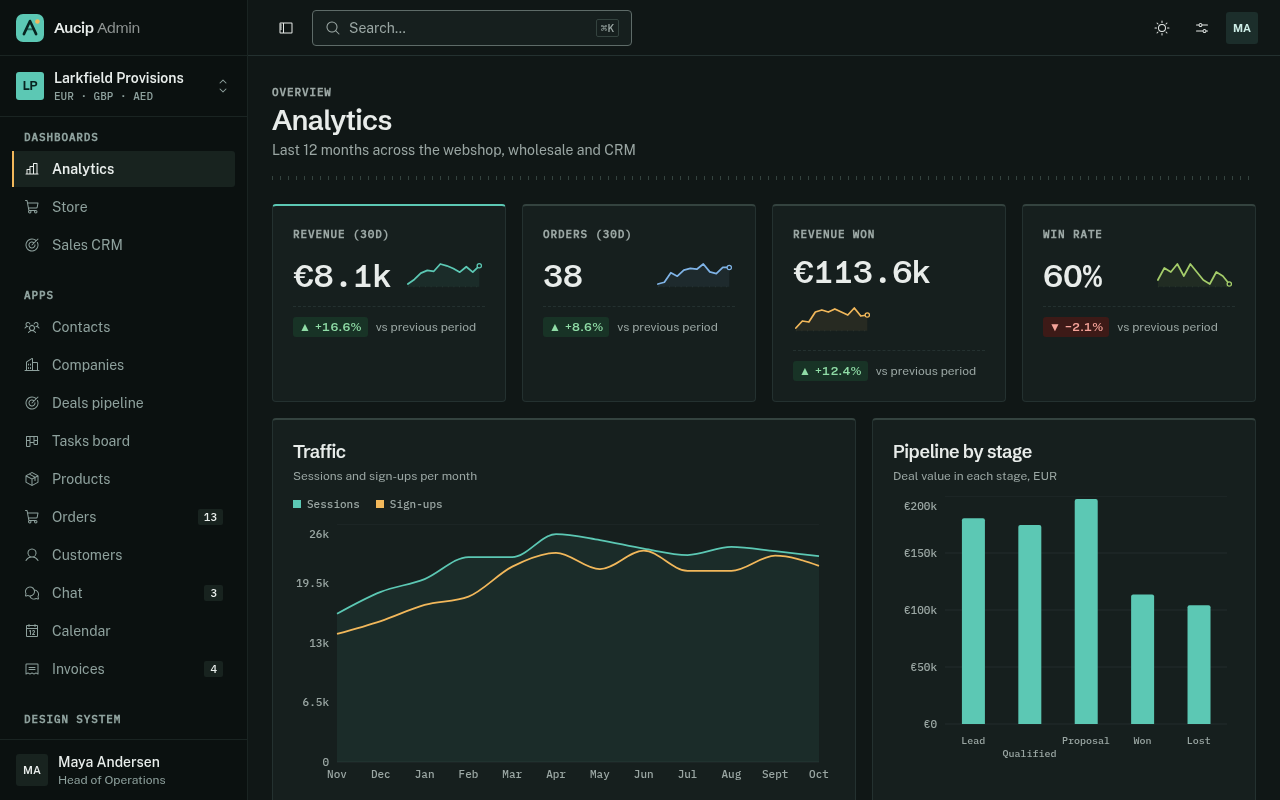Open Contacts app
1280x800 pixels.
click(x=123, y=327)
